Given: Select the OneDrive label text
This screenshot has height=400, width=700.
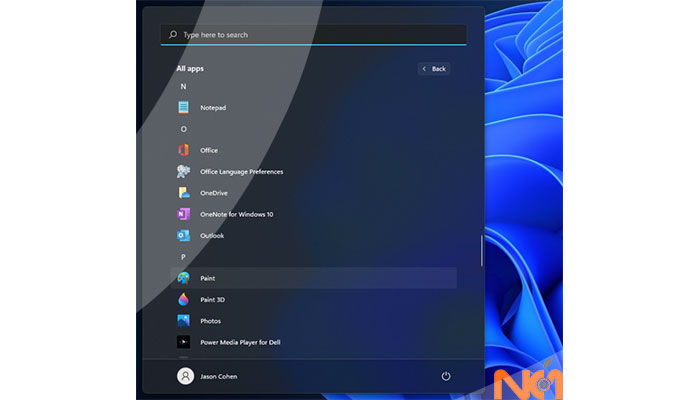Looking at the screenshot, I should (214, 193).
